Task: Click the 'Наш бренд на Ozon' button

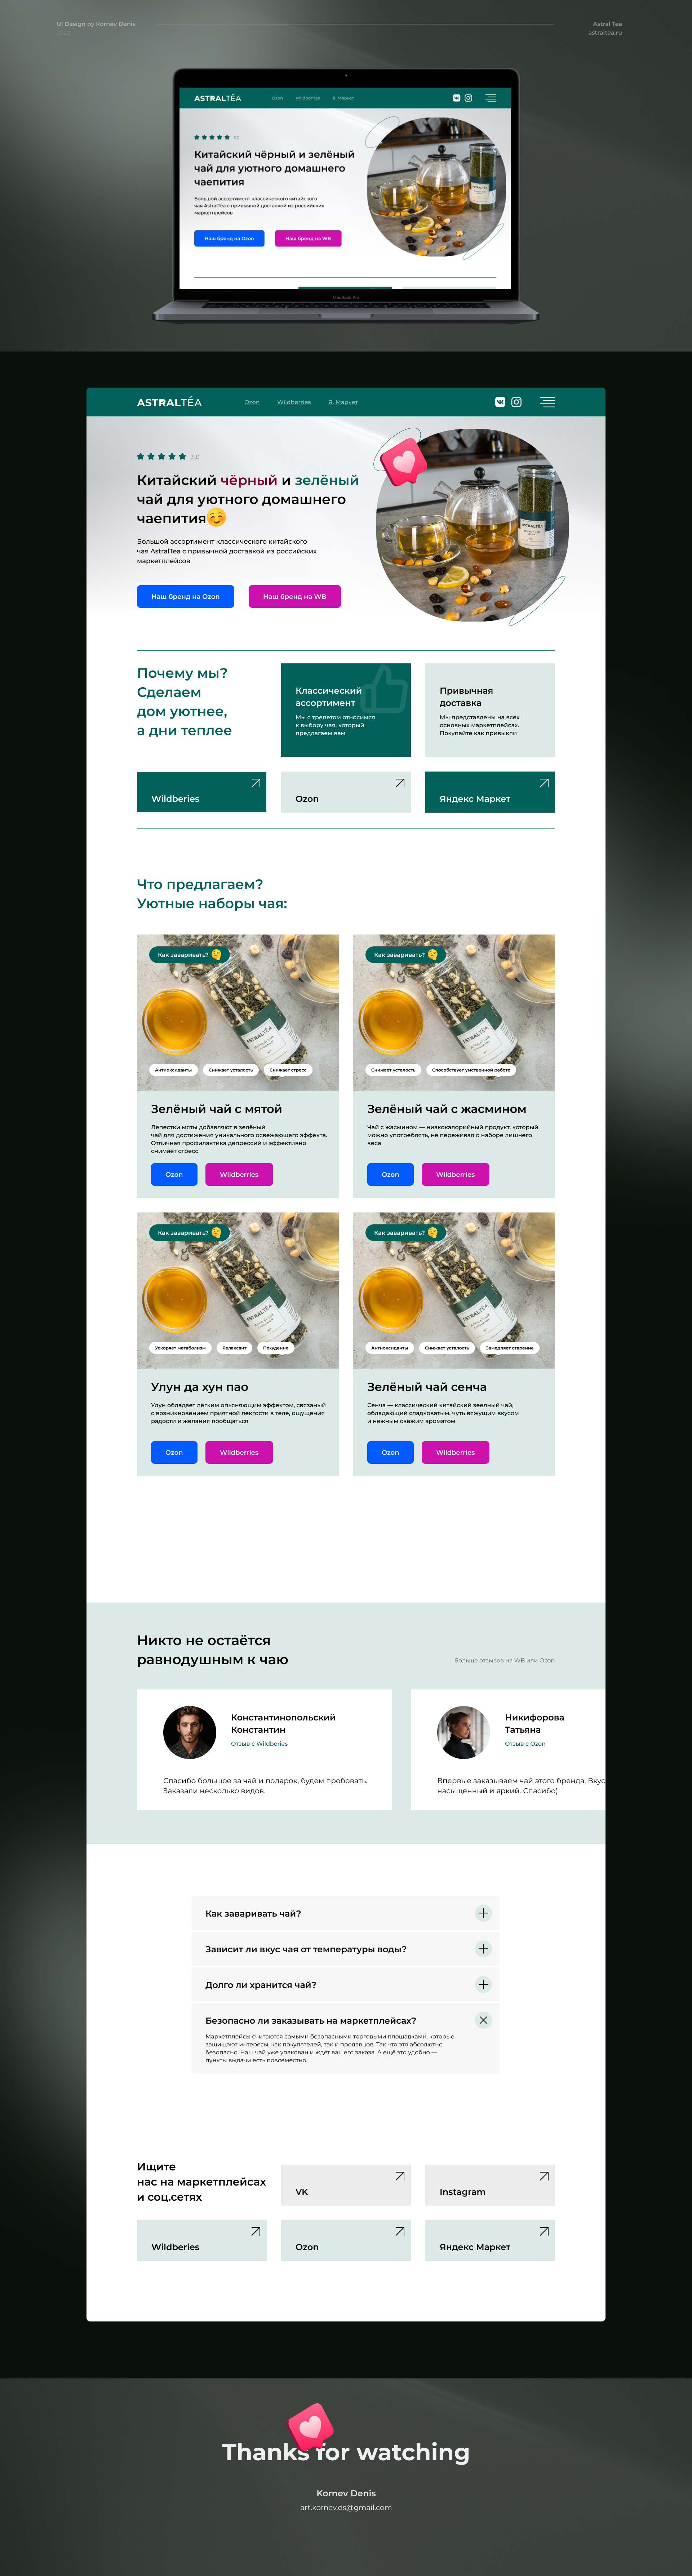Action: tap(185, 596)
